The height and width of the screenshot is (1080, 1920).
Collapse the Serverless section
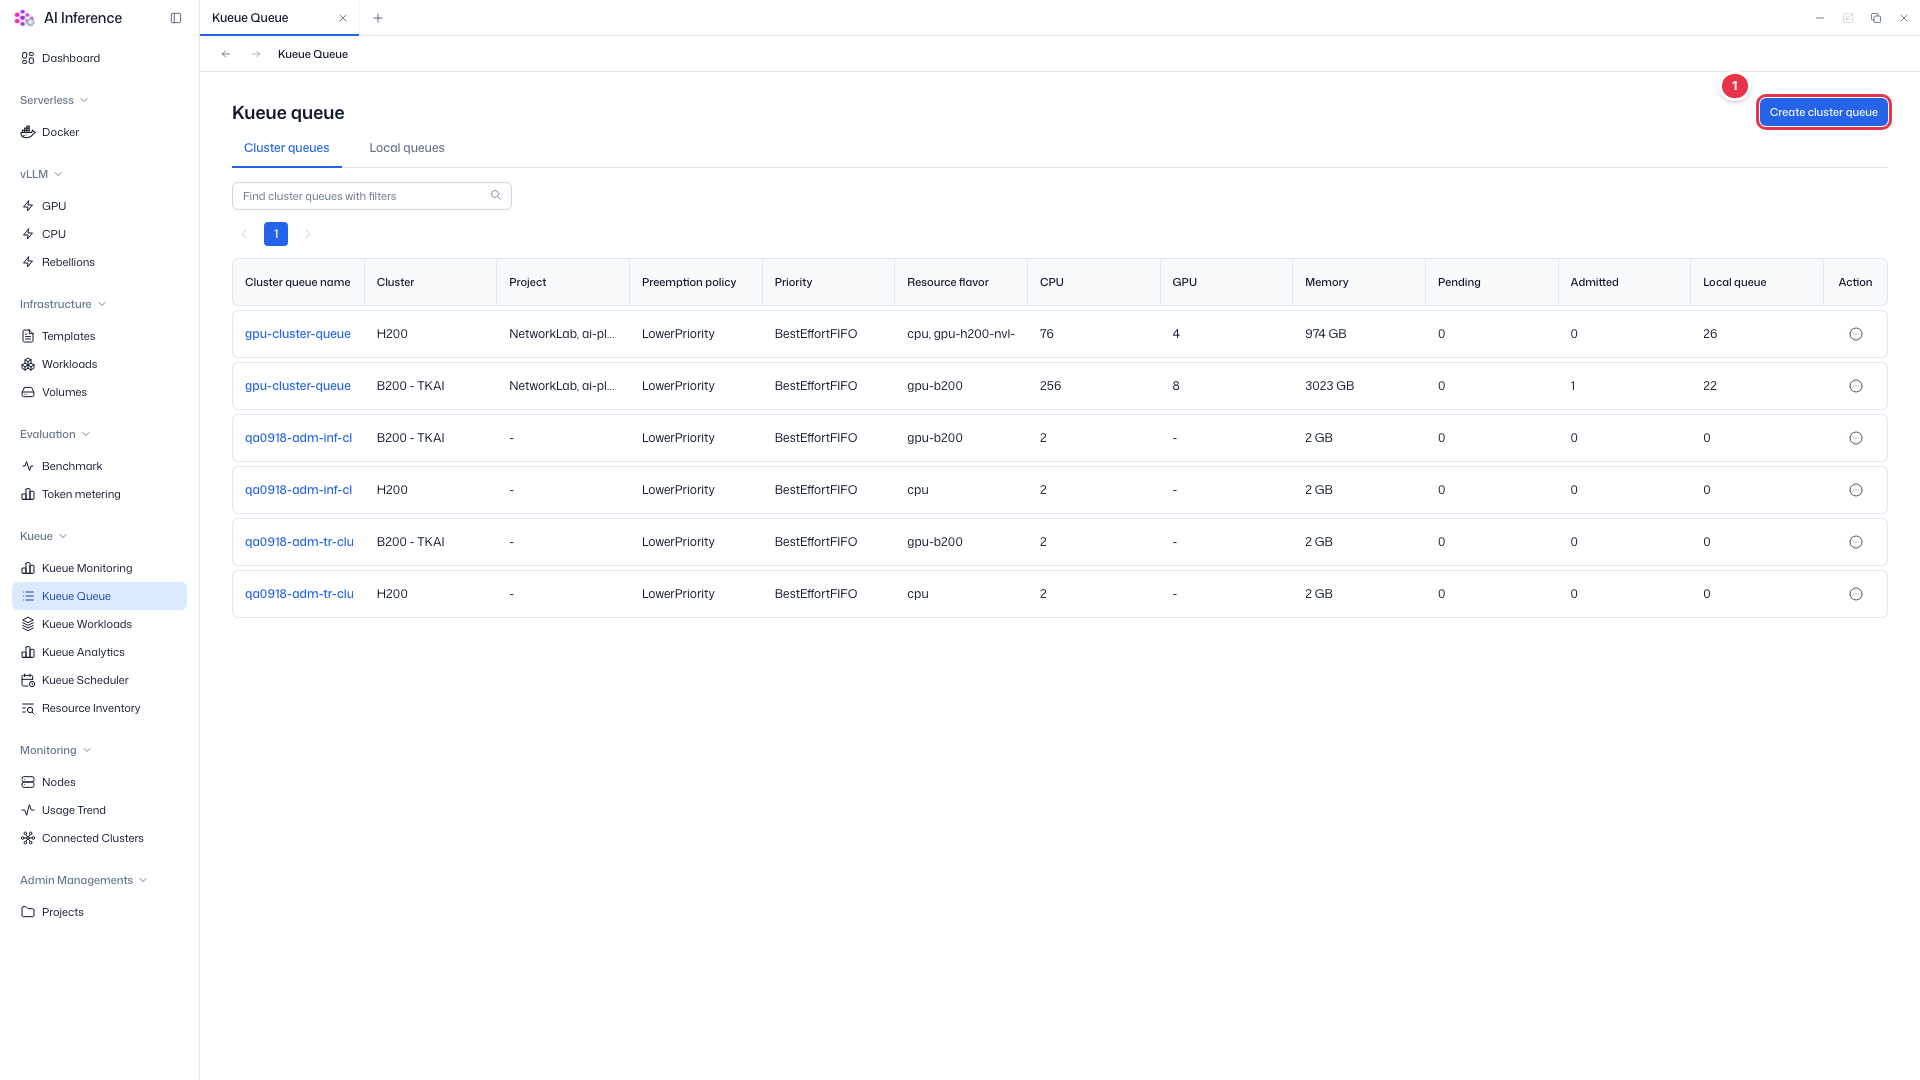click(x=54, y=100)
